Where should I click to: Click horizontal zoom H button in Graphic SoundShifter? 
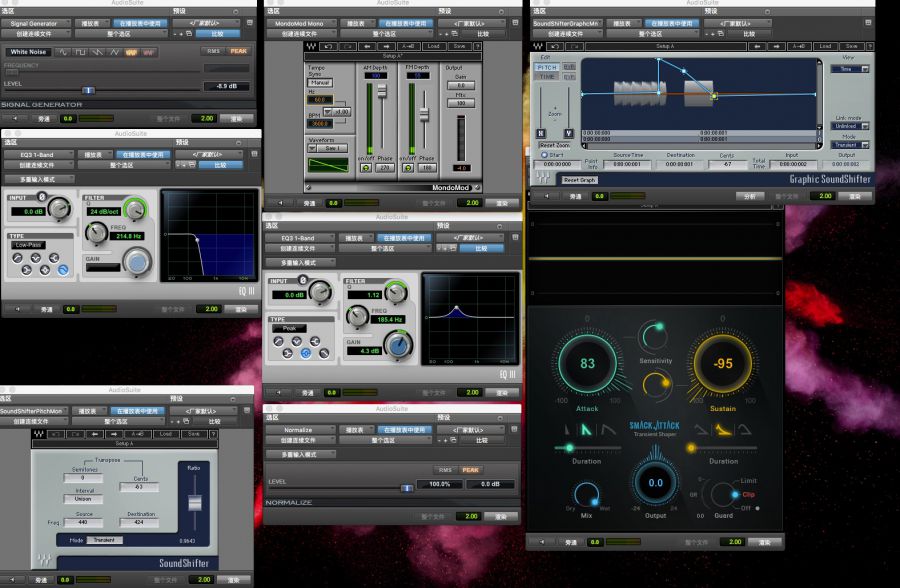coord(541,133)
